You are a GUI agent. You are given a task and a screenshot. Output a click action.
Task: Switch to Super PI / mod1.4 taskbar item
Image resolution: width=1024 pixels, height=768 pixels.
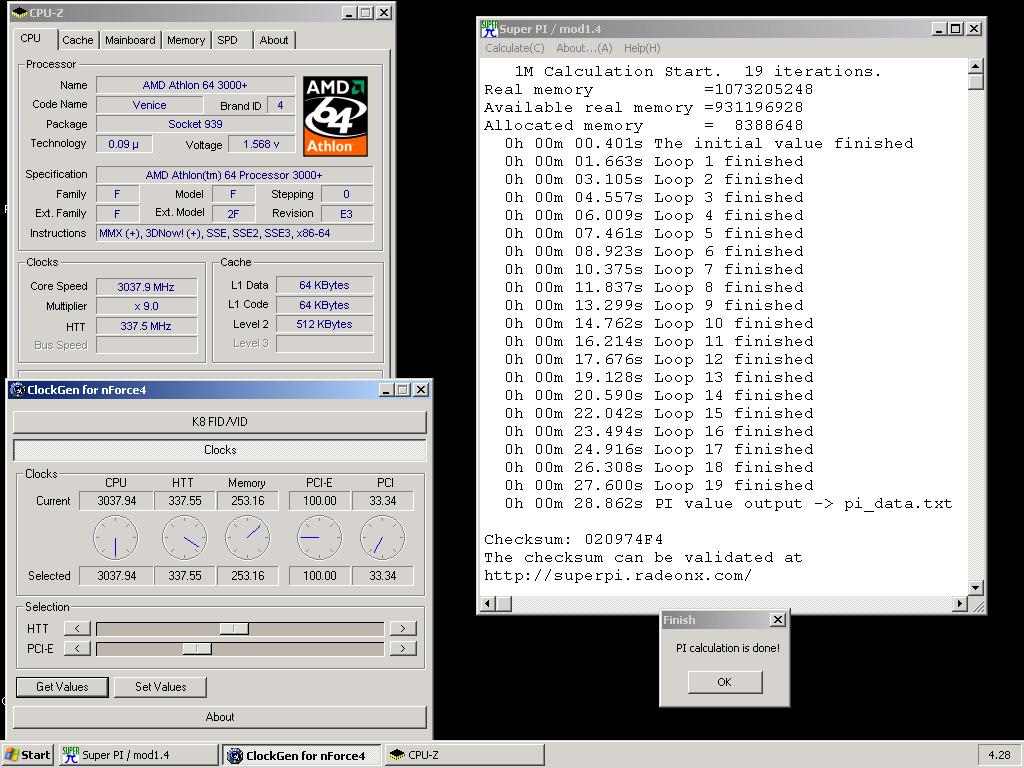[x=138, y=755]
